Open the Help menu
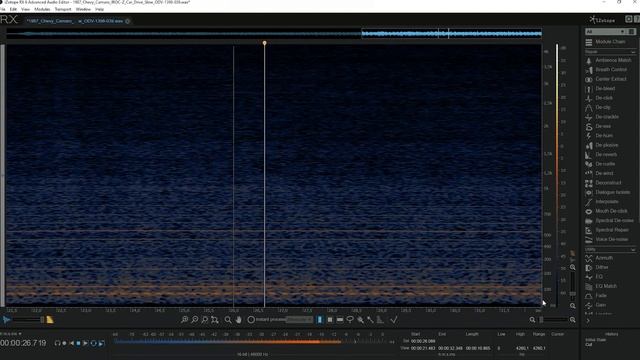This screenshot has width=640, height=360. tap(99, 9)
